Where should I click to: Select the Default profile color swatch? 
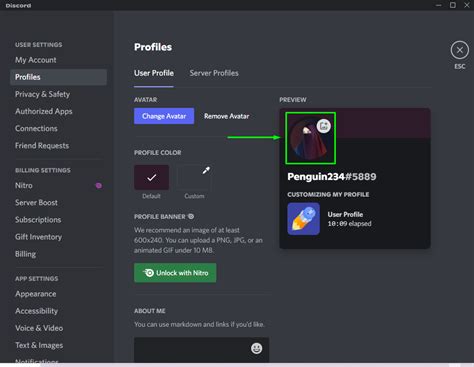coord(151,177)
